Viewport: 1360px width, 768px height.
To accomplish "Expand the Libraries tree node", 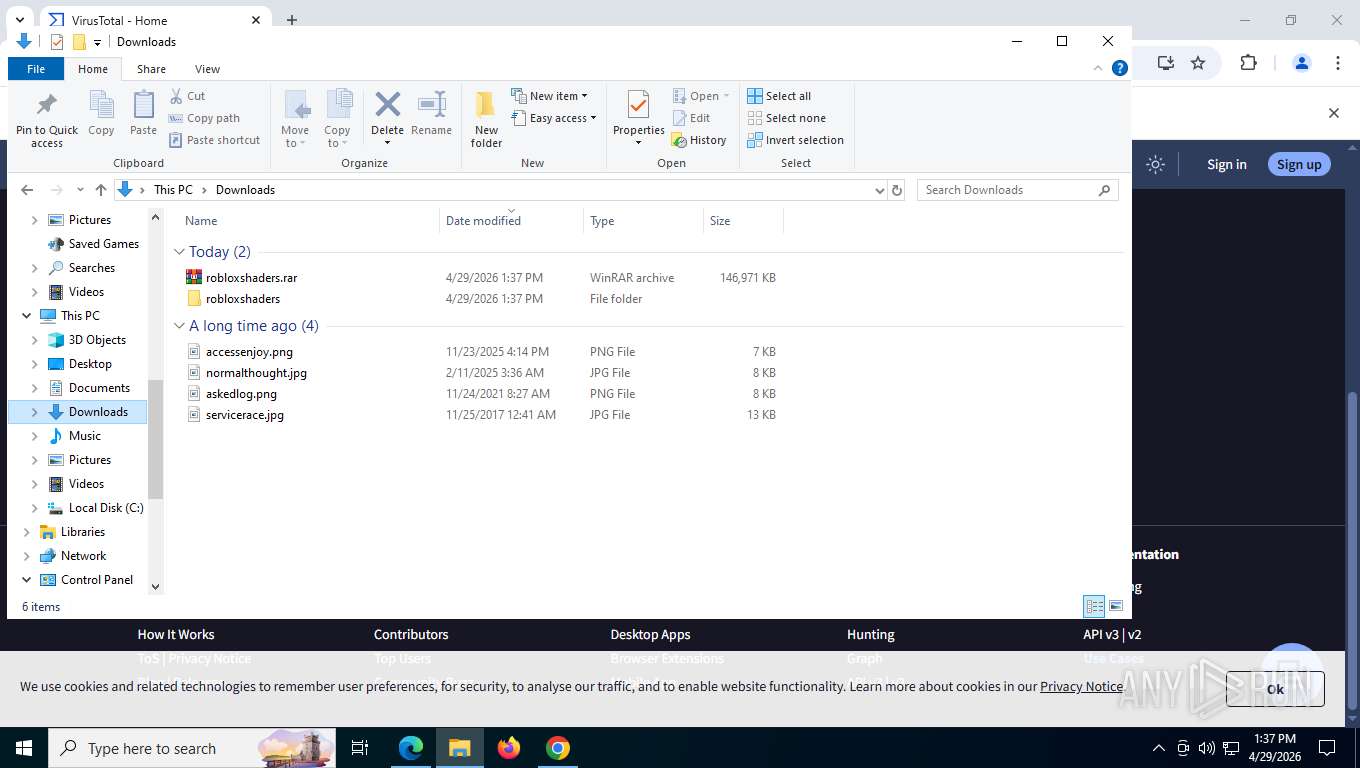I will pos(27,532).
